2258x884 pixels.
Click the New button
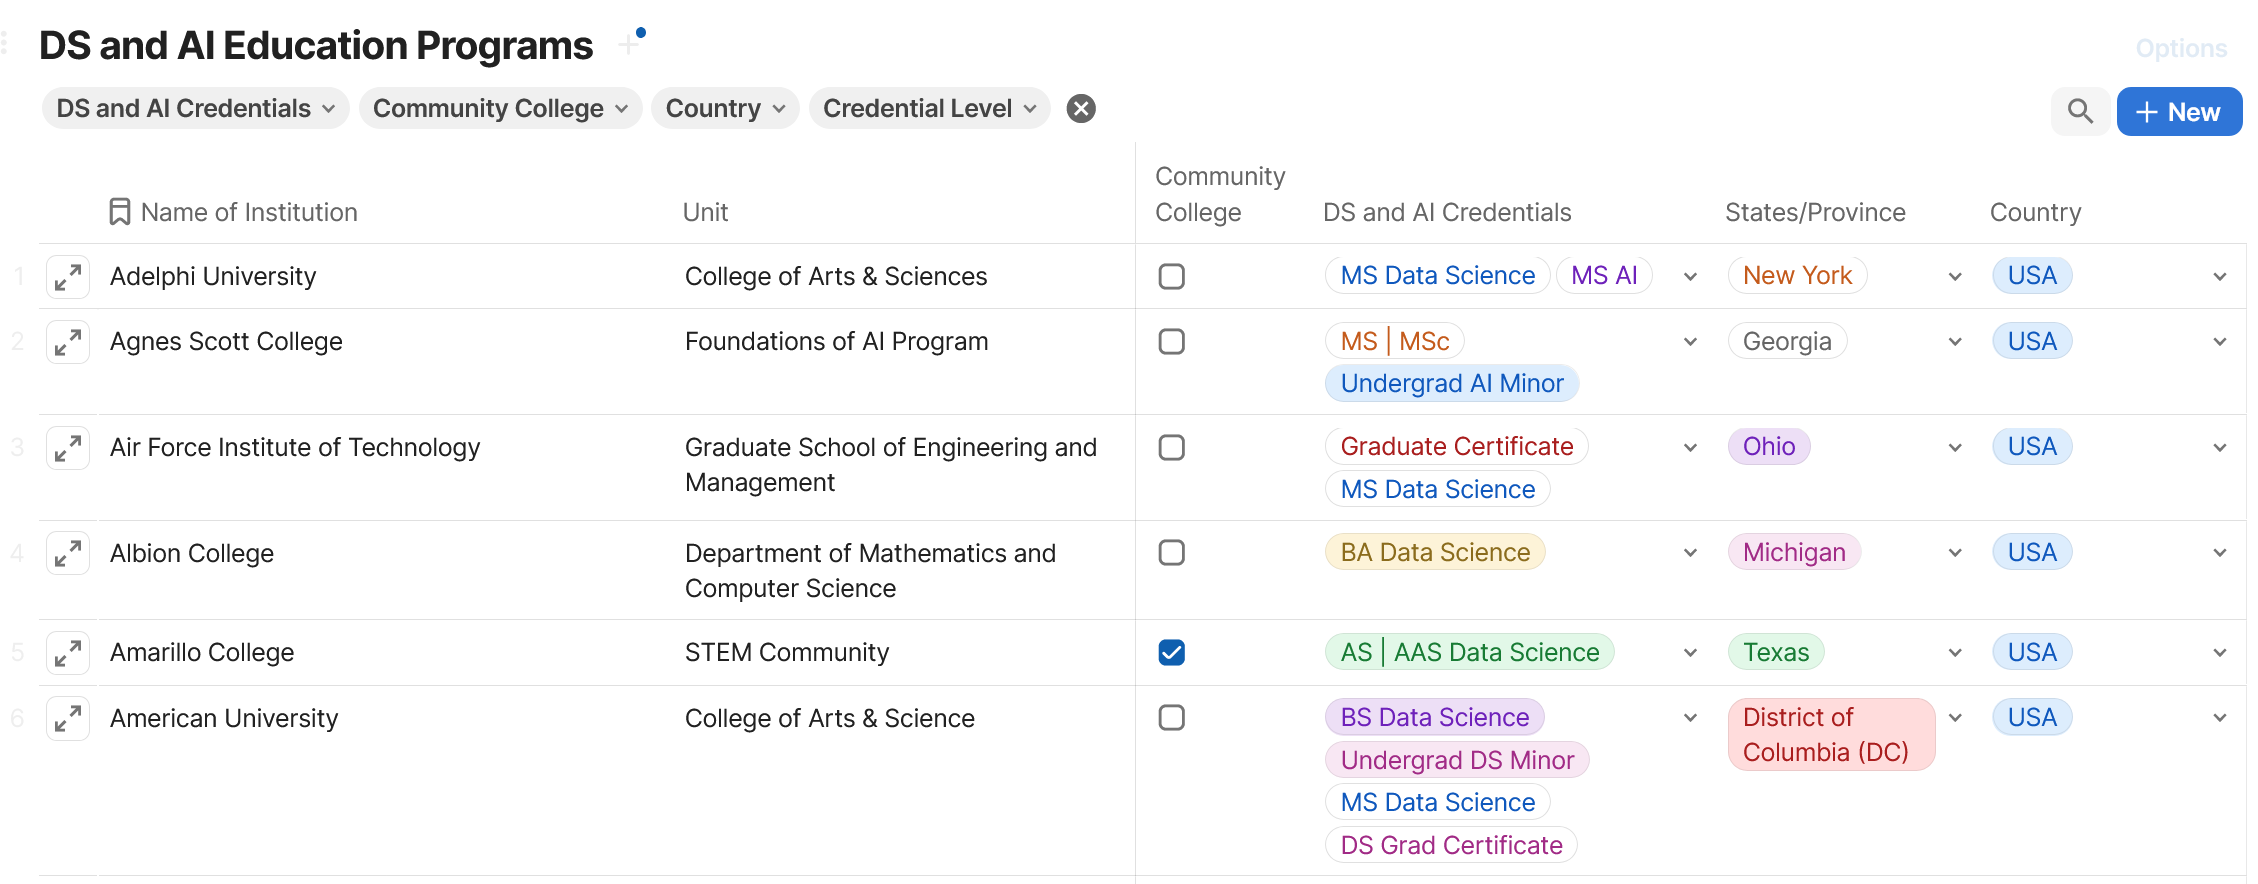pyautogui.click(x=2179, y=112)
